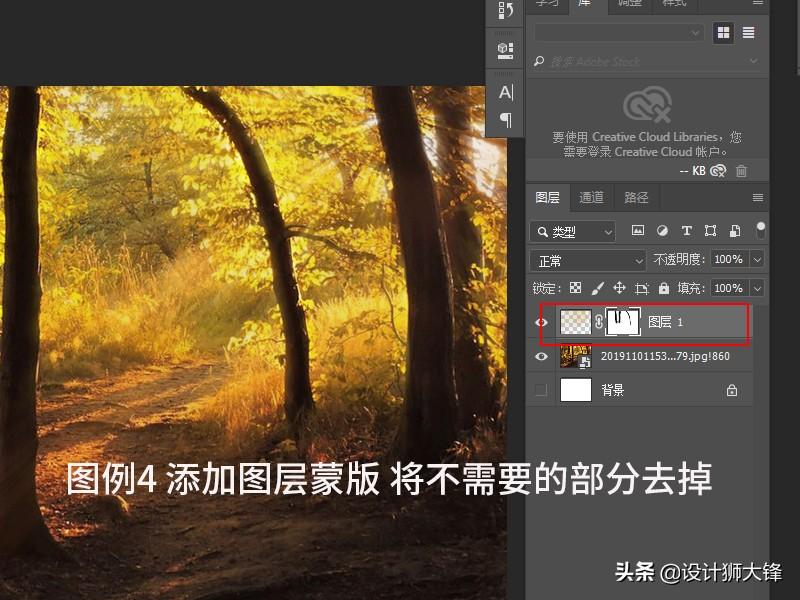Select the white 背景 layer thumbnail
The image size is (800, 600).
[x=576, y=390]
